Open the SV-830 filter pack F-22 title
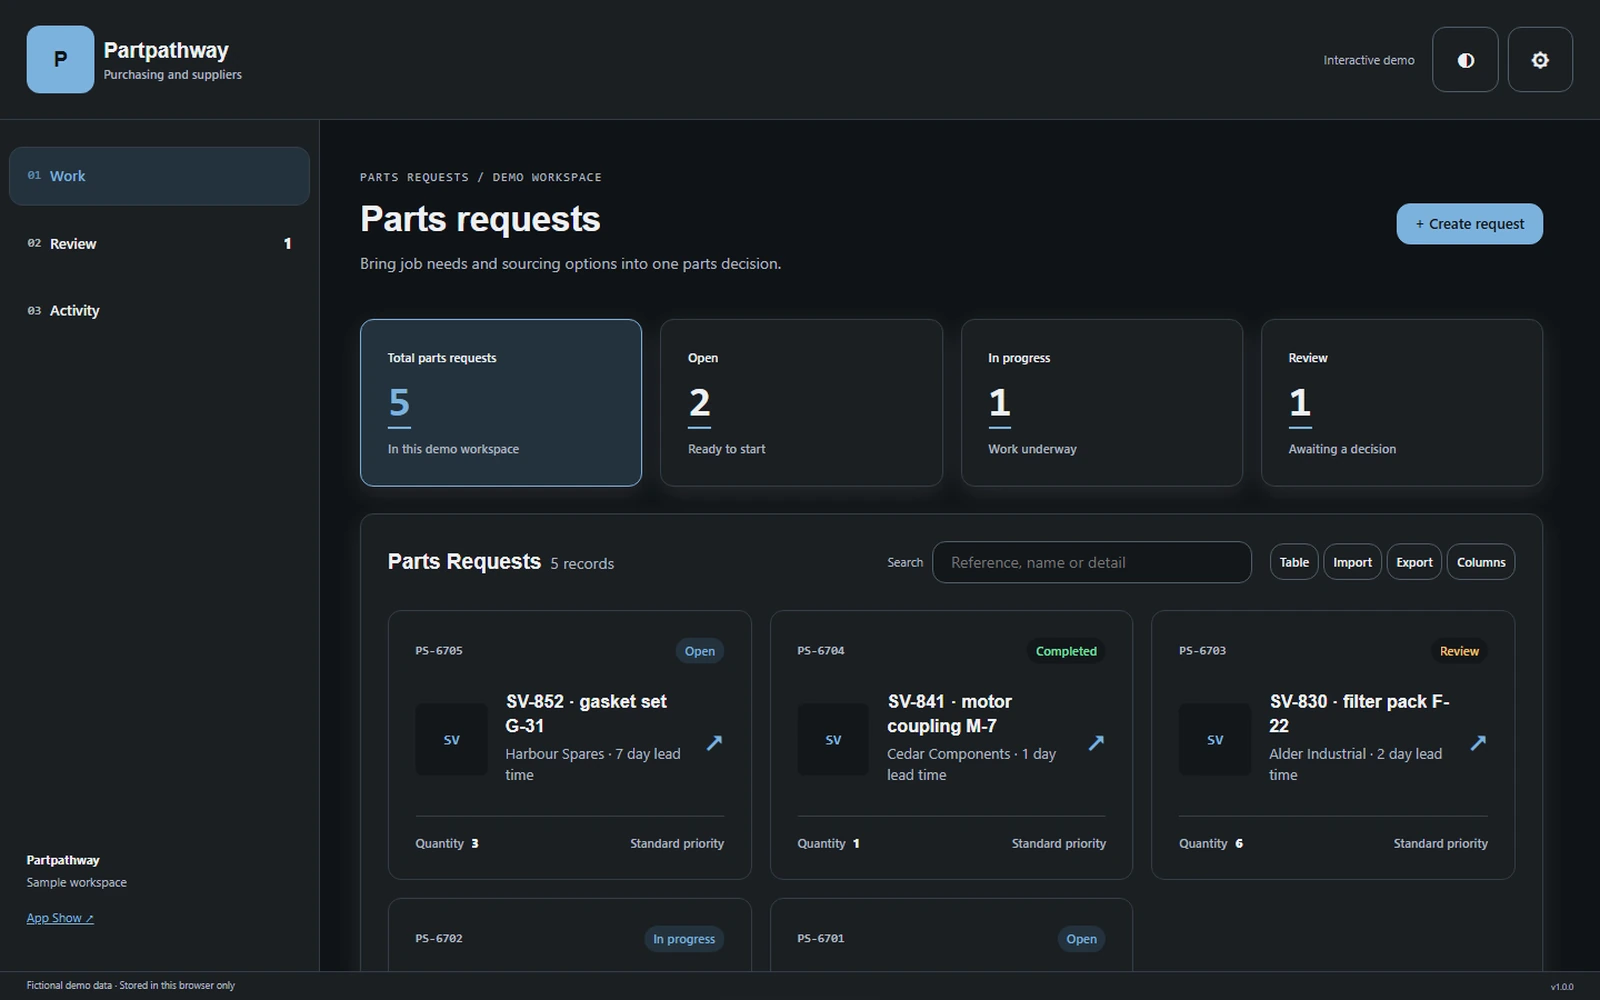Image resolution: width=1600 pixels, height=1000 pixels. [x=1359, y=714]
